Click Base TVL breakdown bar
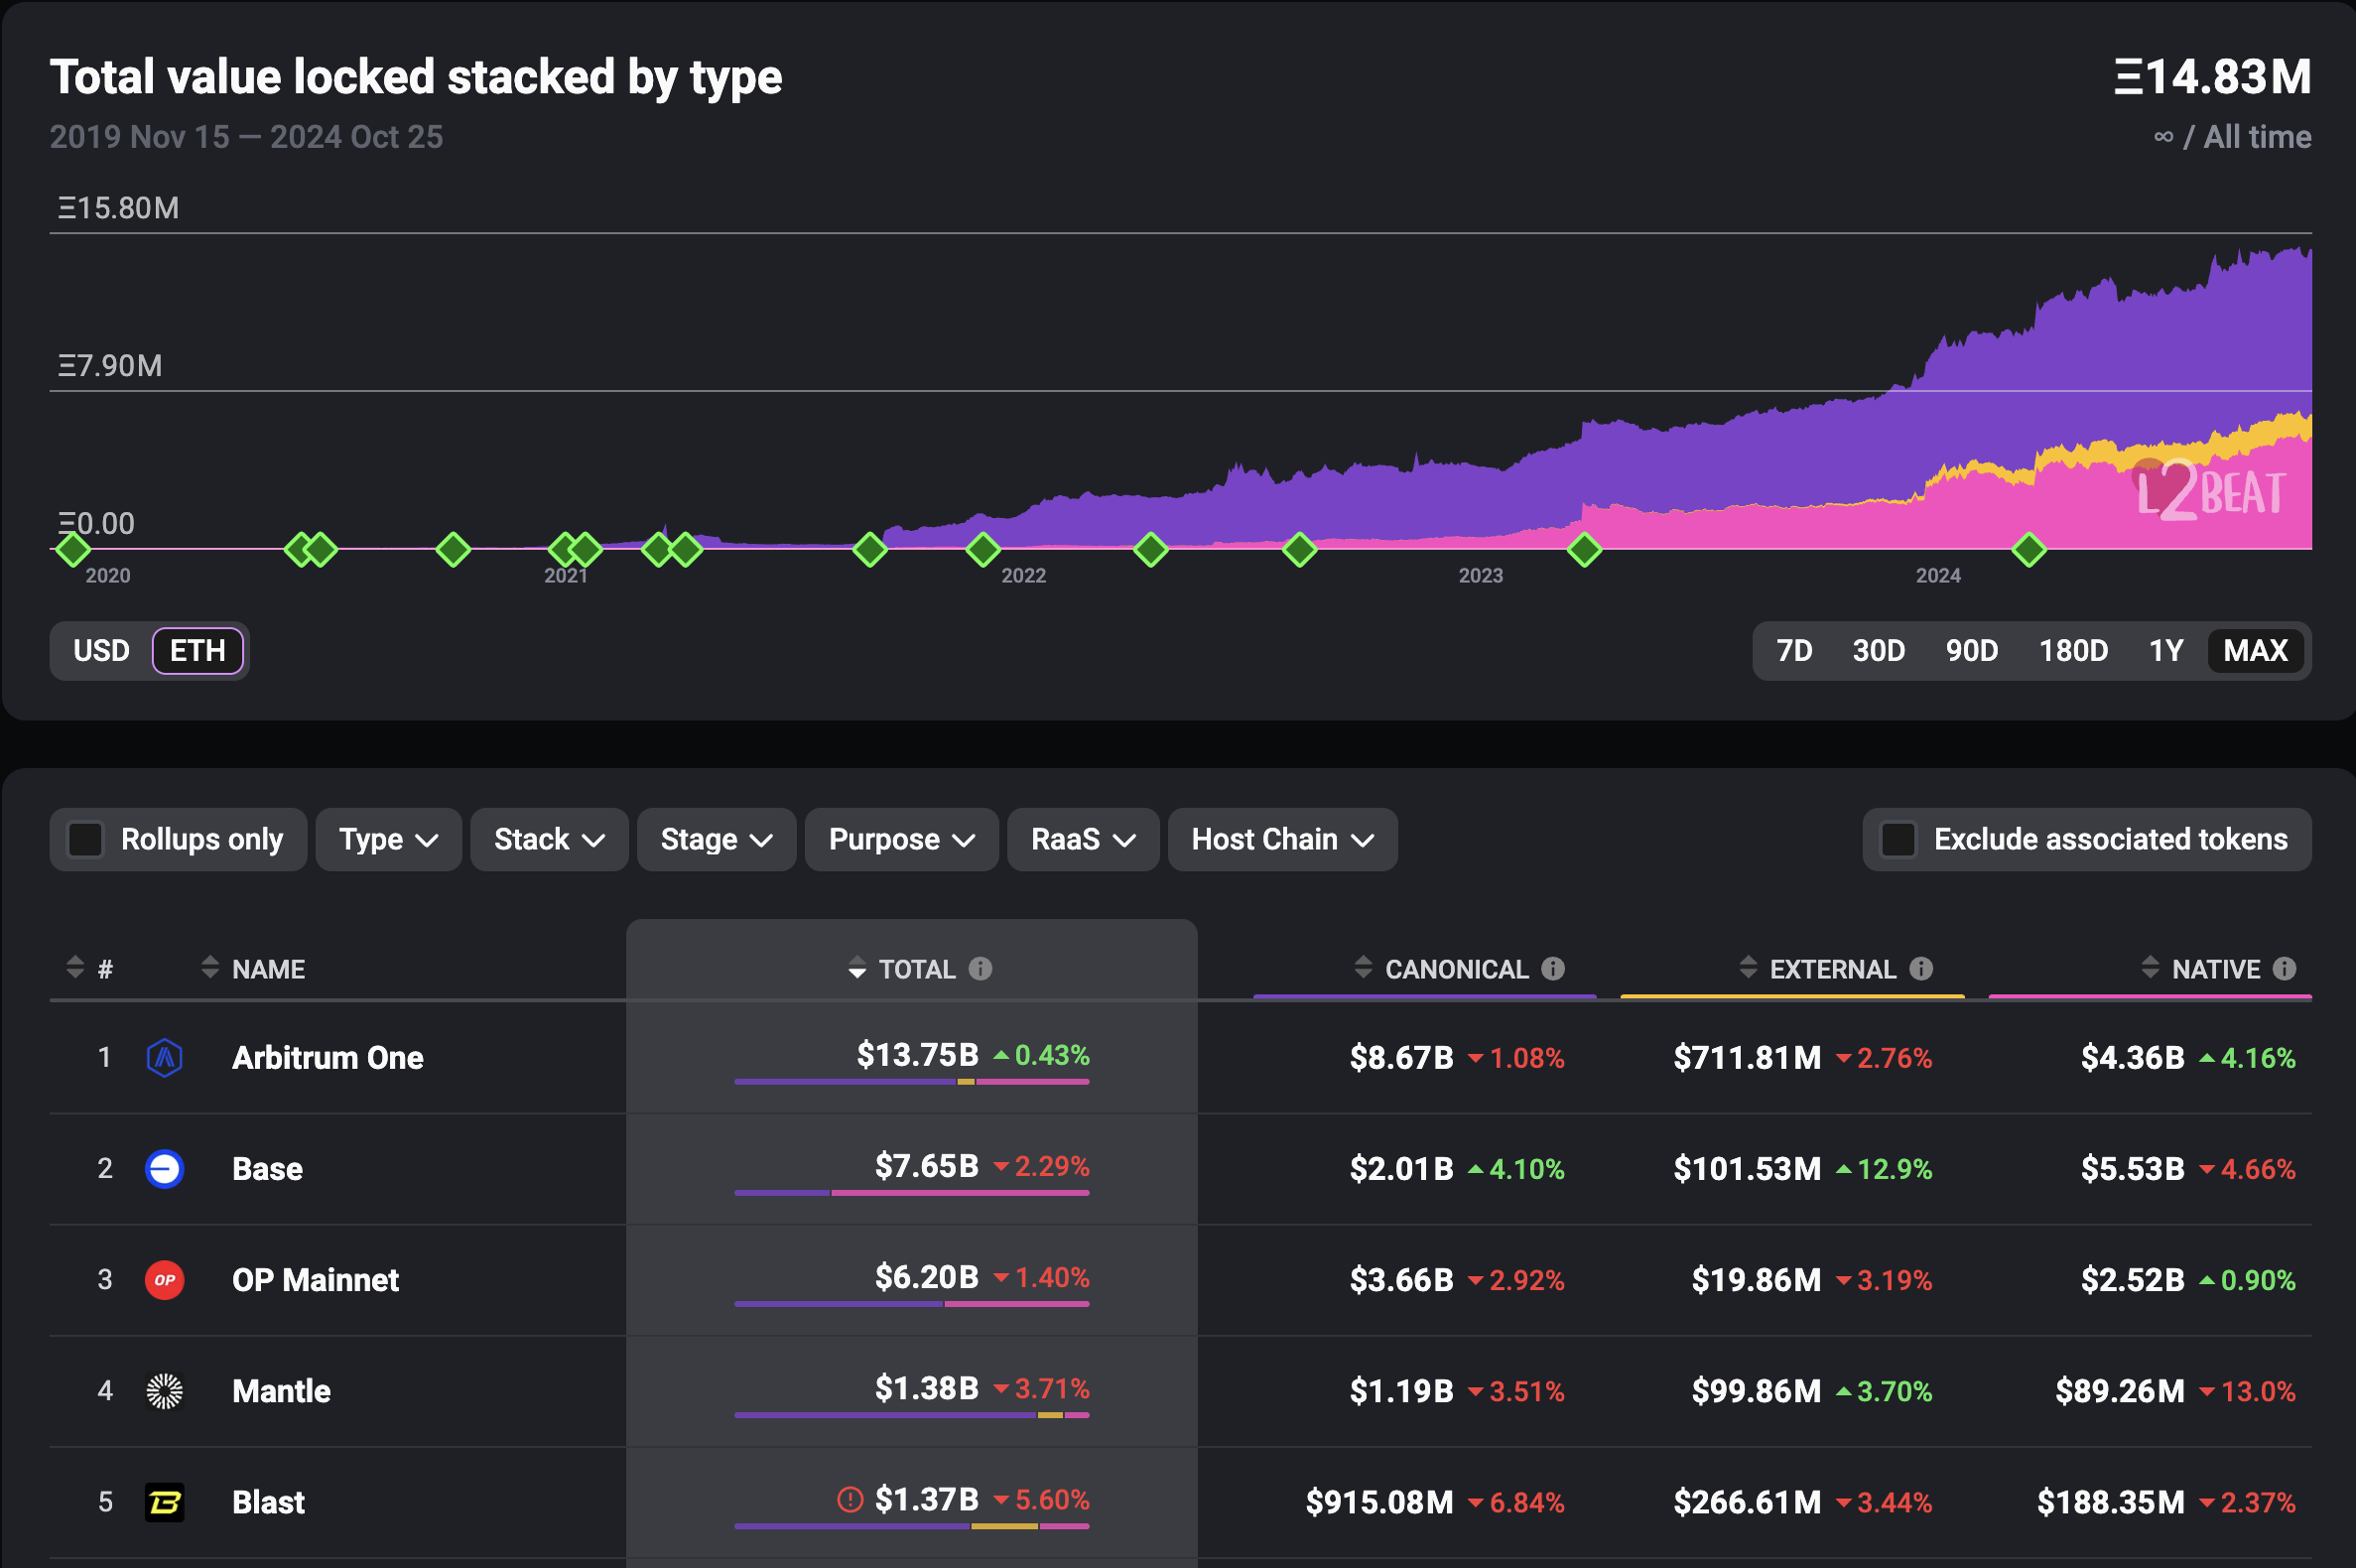The image size is (2356, 1568). tap(911, 1192)
